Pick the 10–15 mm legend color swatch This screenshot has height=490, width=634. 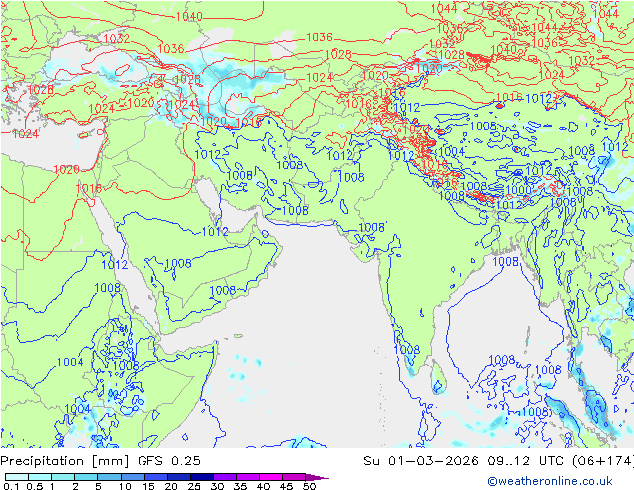pos(133,477)
